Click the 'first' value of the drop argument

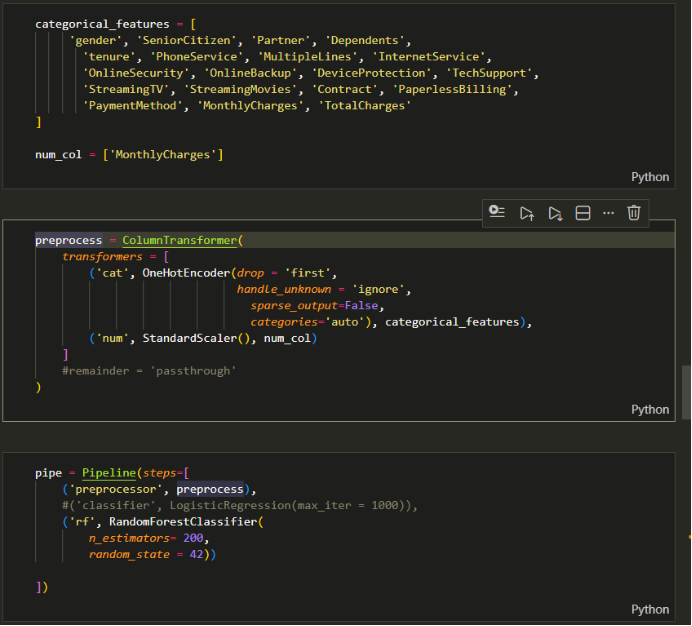pyautogui.click(x=307, y=273)
